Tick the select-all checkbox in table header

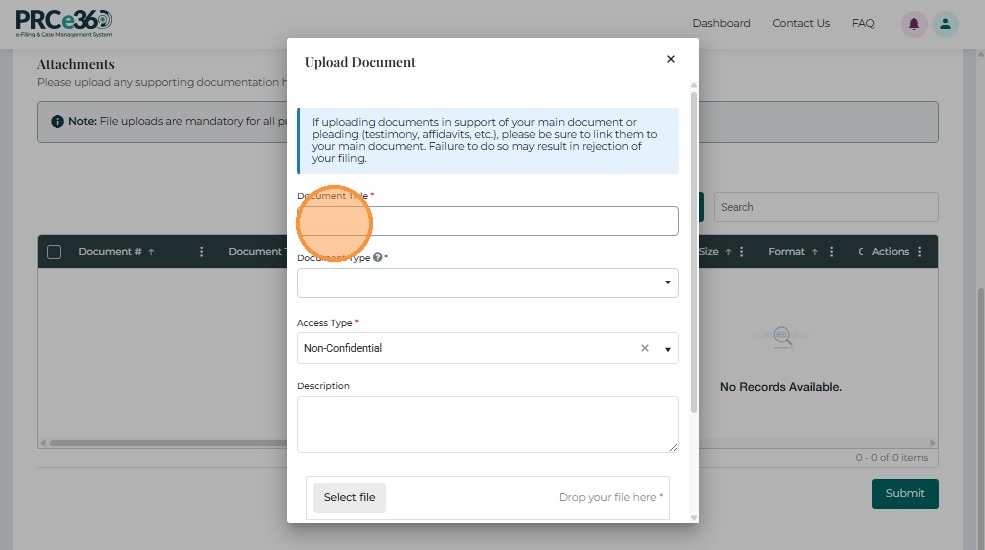click(54, 252)
